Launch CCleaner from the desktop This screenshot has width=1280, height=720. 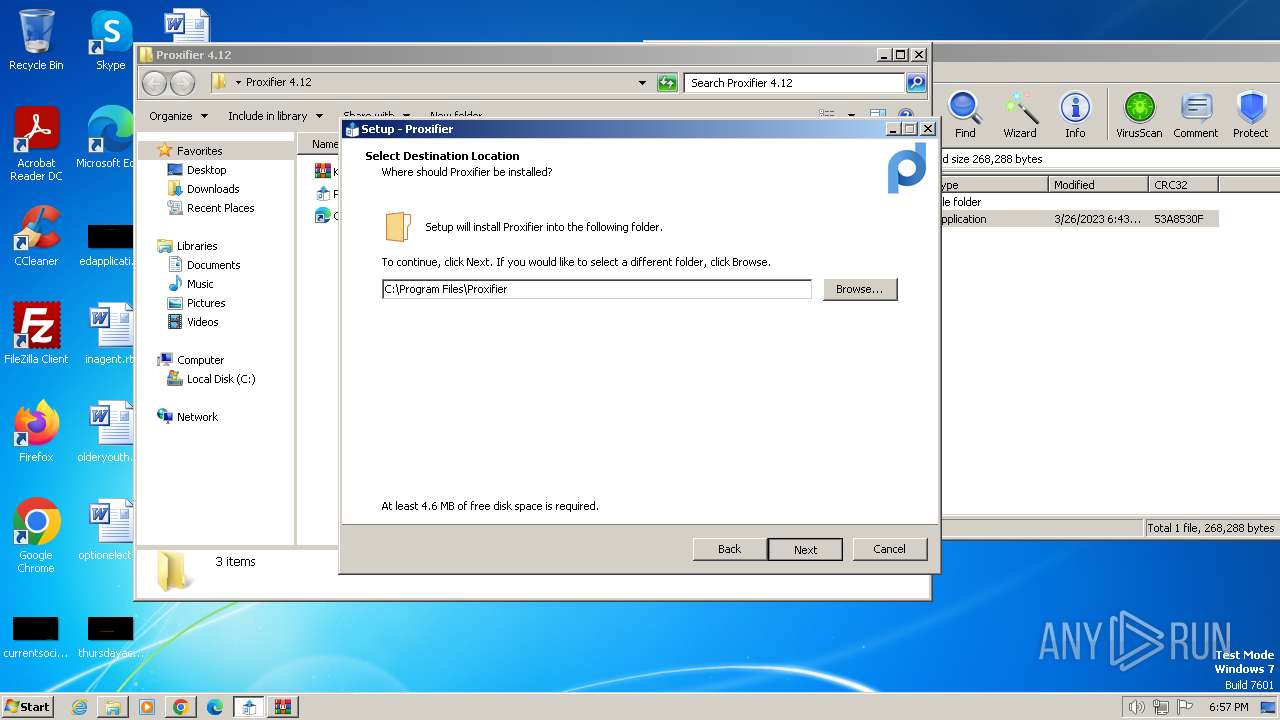tap(36, 236)
